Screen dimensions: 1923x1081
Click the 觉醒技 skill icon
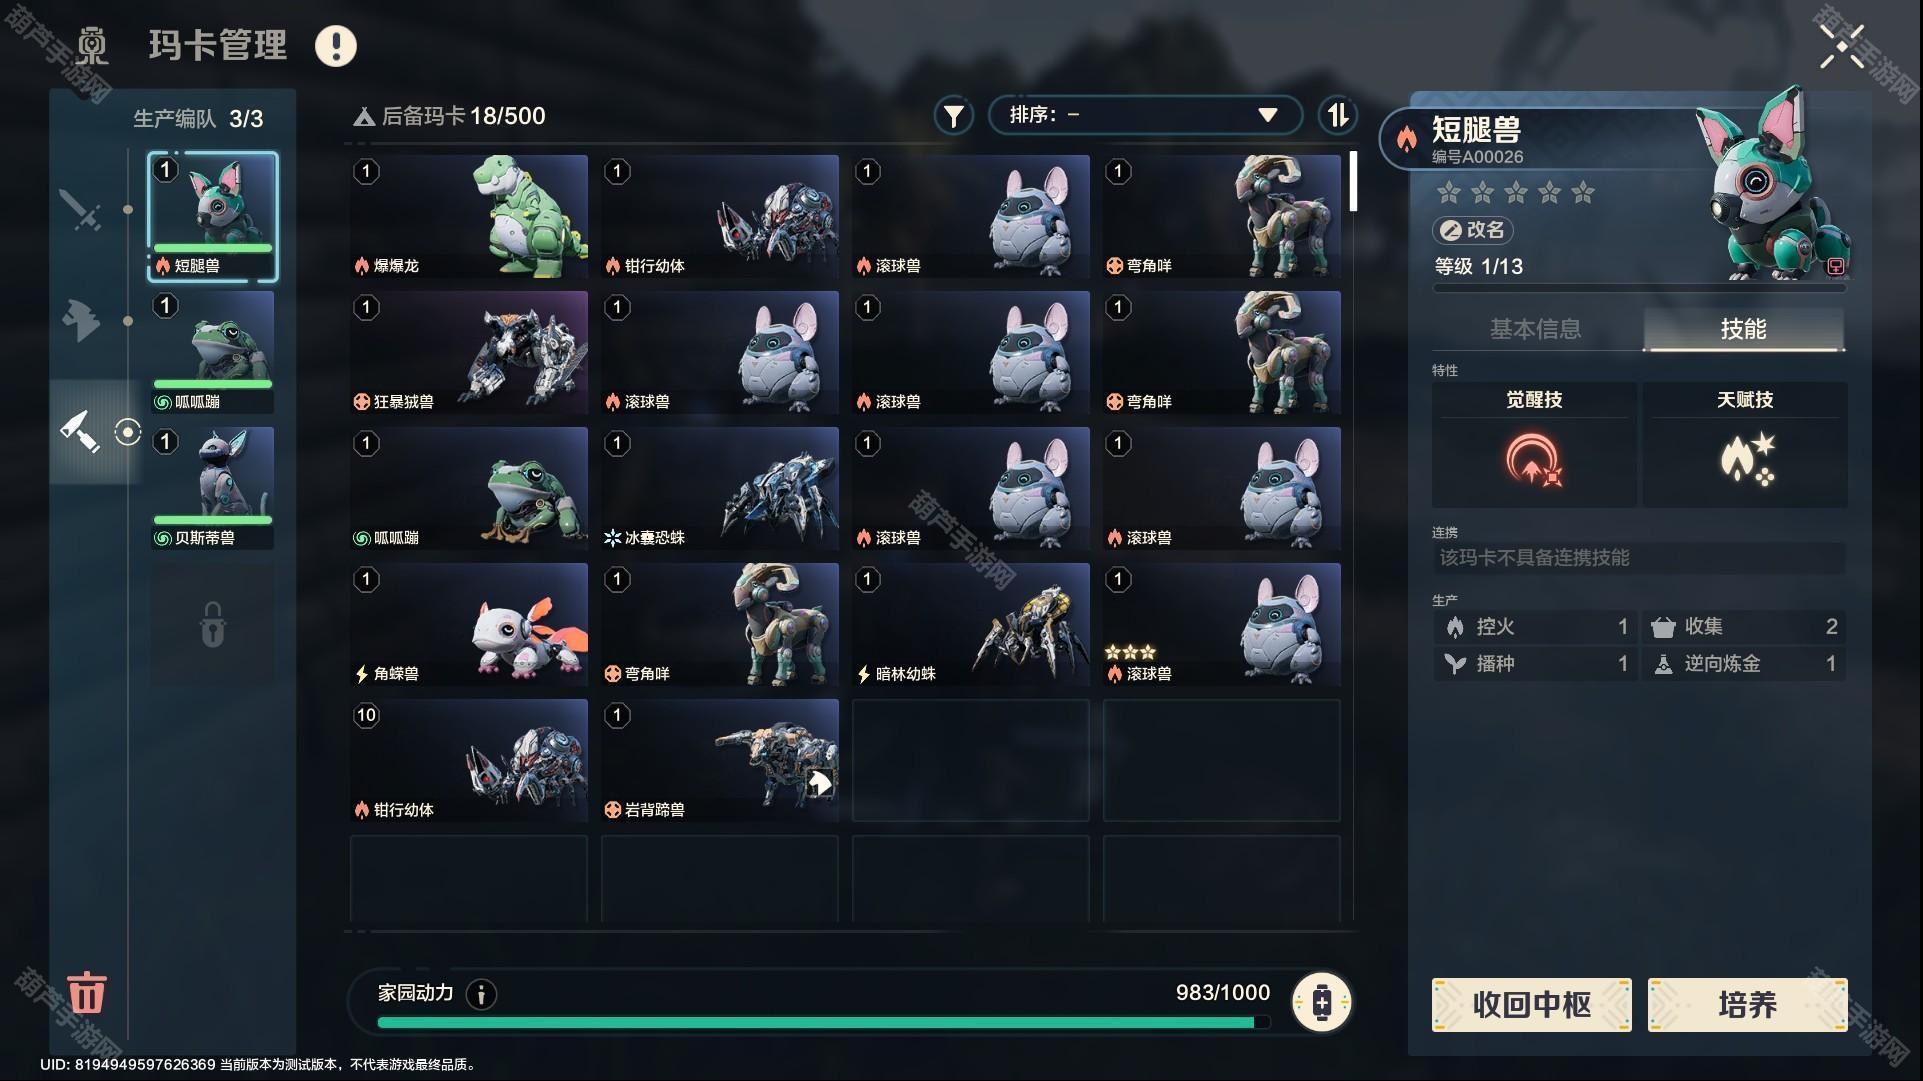[x=1534, y=459]
